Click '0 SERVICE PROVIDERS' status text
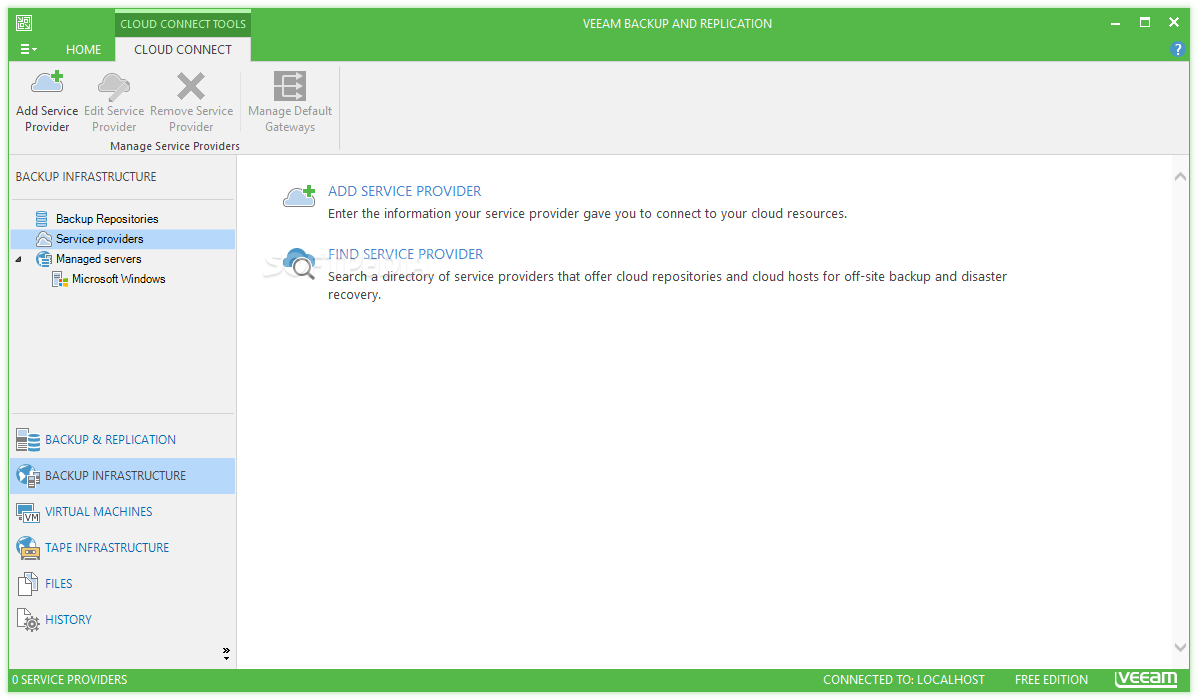Image resolution: width=1198 pixels, height=700 pixels. 70,679
